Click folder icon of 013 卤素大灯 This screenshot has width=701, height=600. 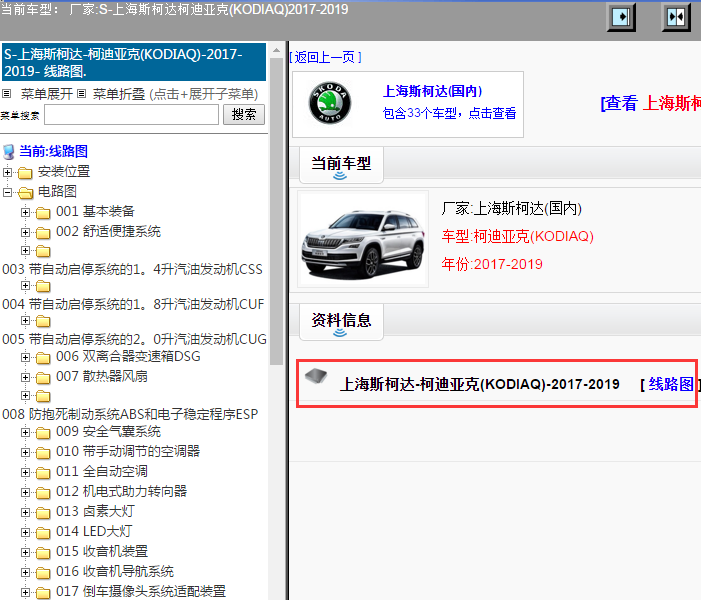(43, 513)
